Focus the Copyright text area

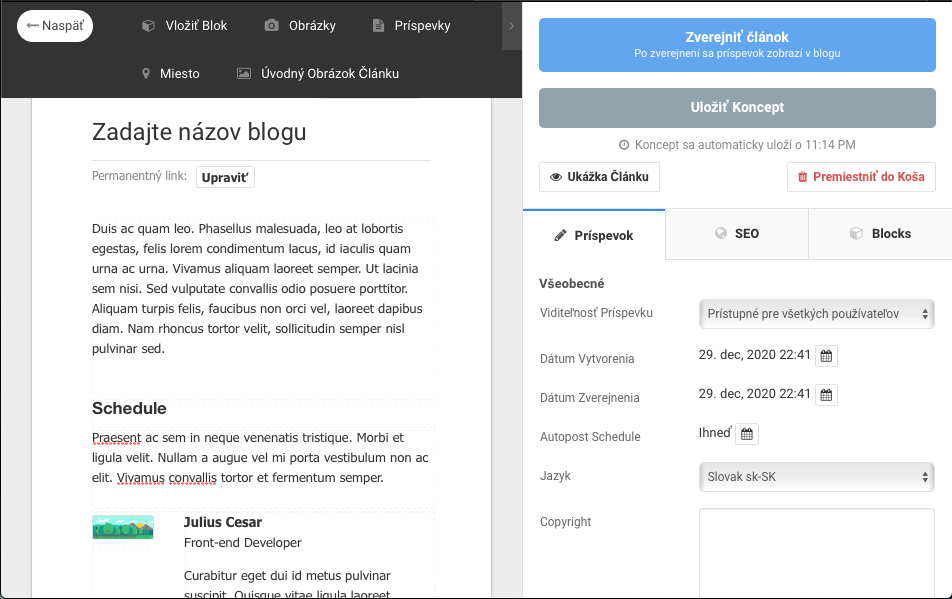pyautogui.click(x=817, y=553)
